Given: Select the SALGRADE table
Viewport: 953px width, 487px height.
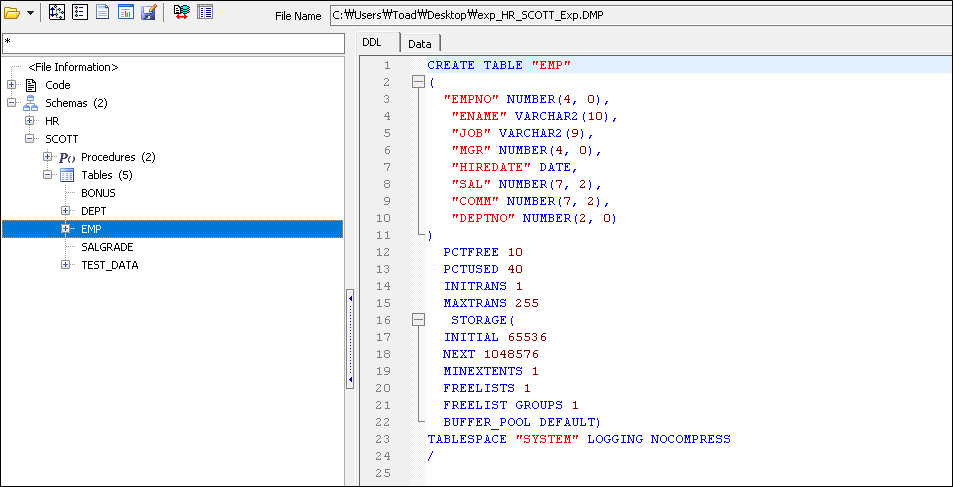Looking at the screenshot, I should [x=107, y=247].
